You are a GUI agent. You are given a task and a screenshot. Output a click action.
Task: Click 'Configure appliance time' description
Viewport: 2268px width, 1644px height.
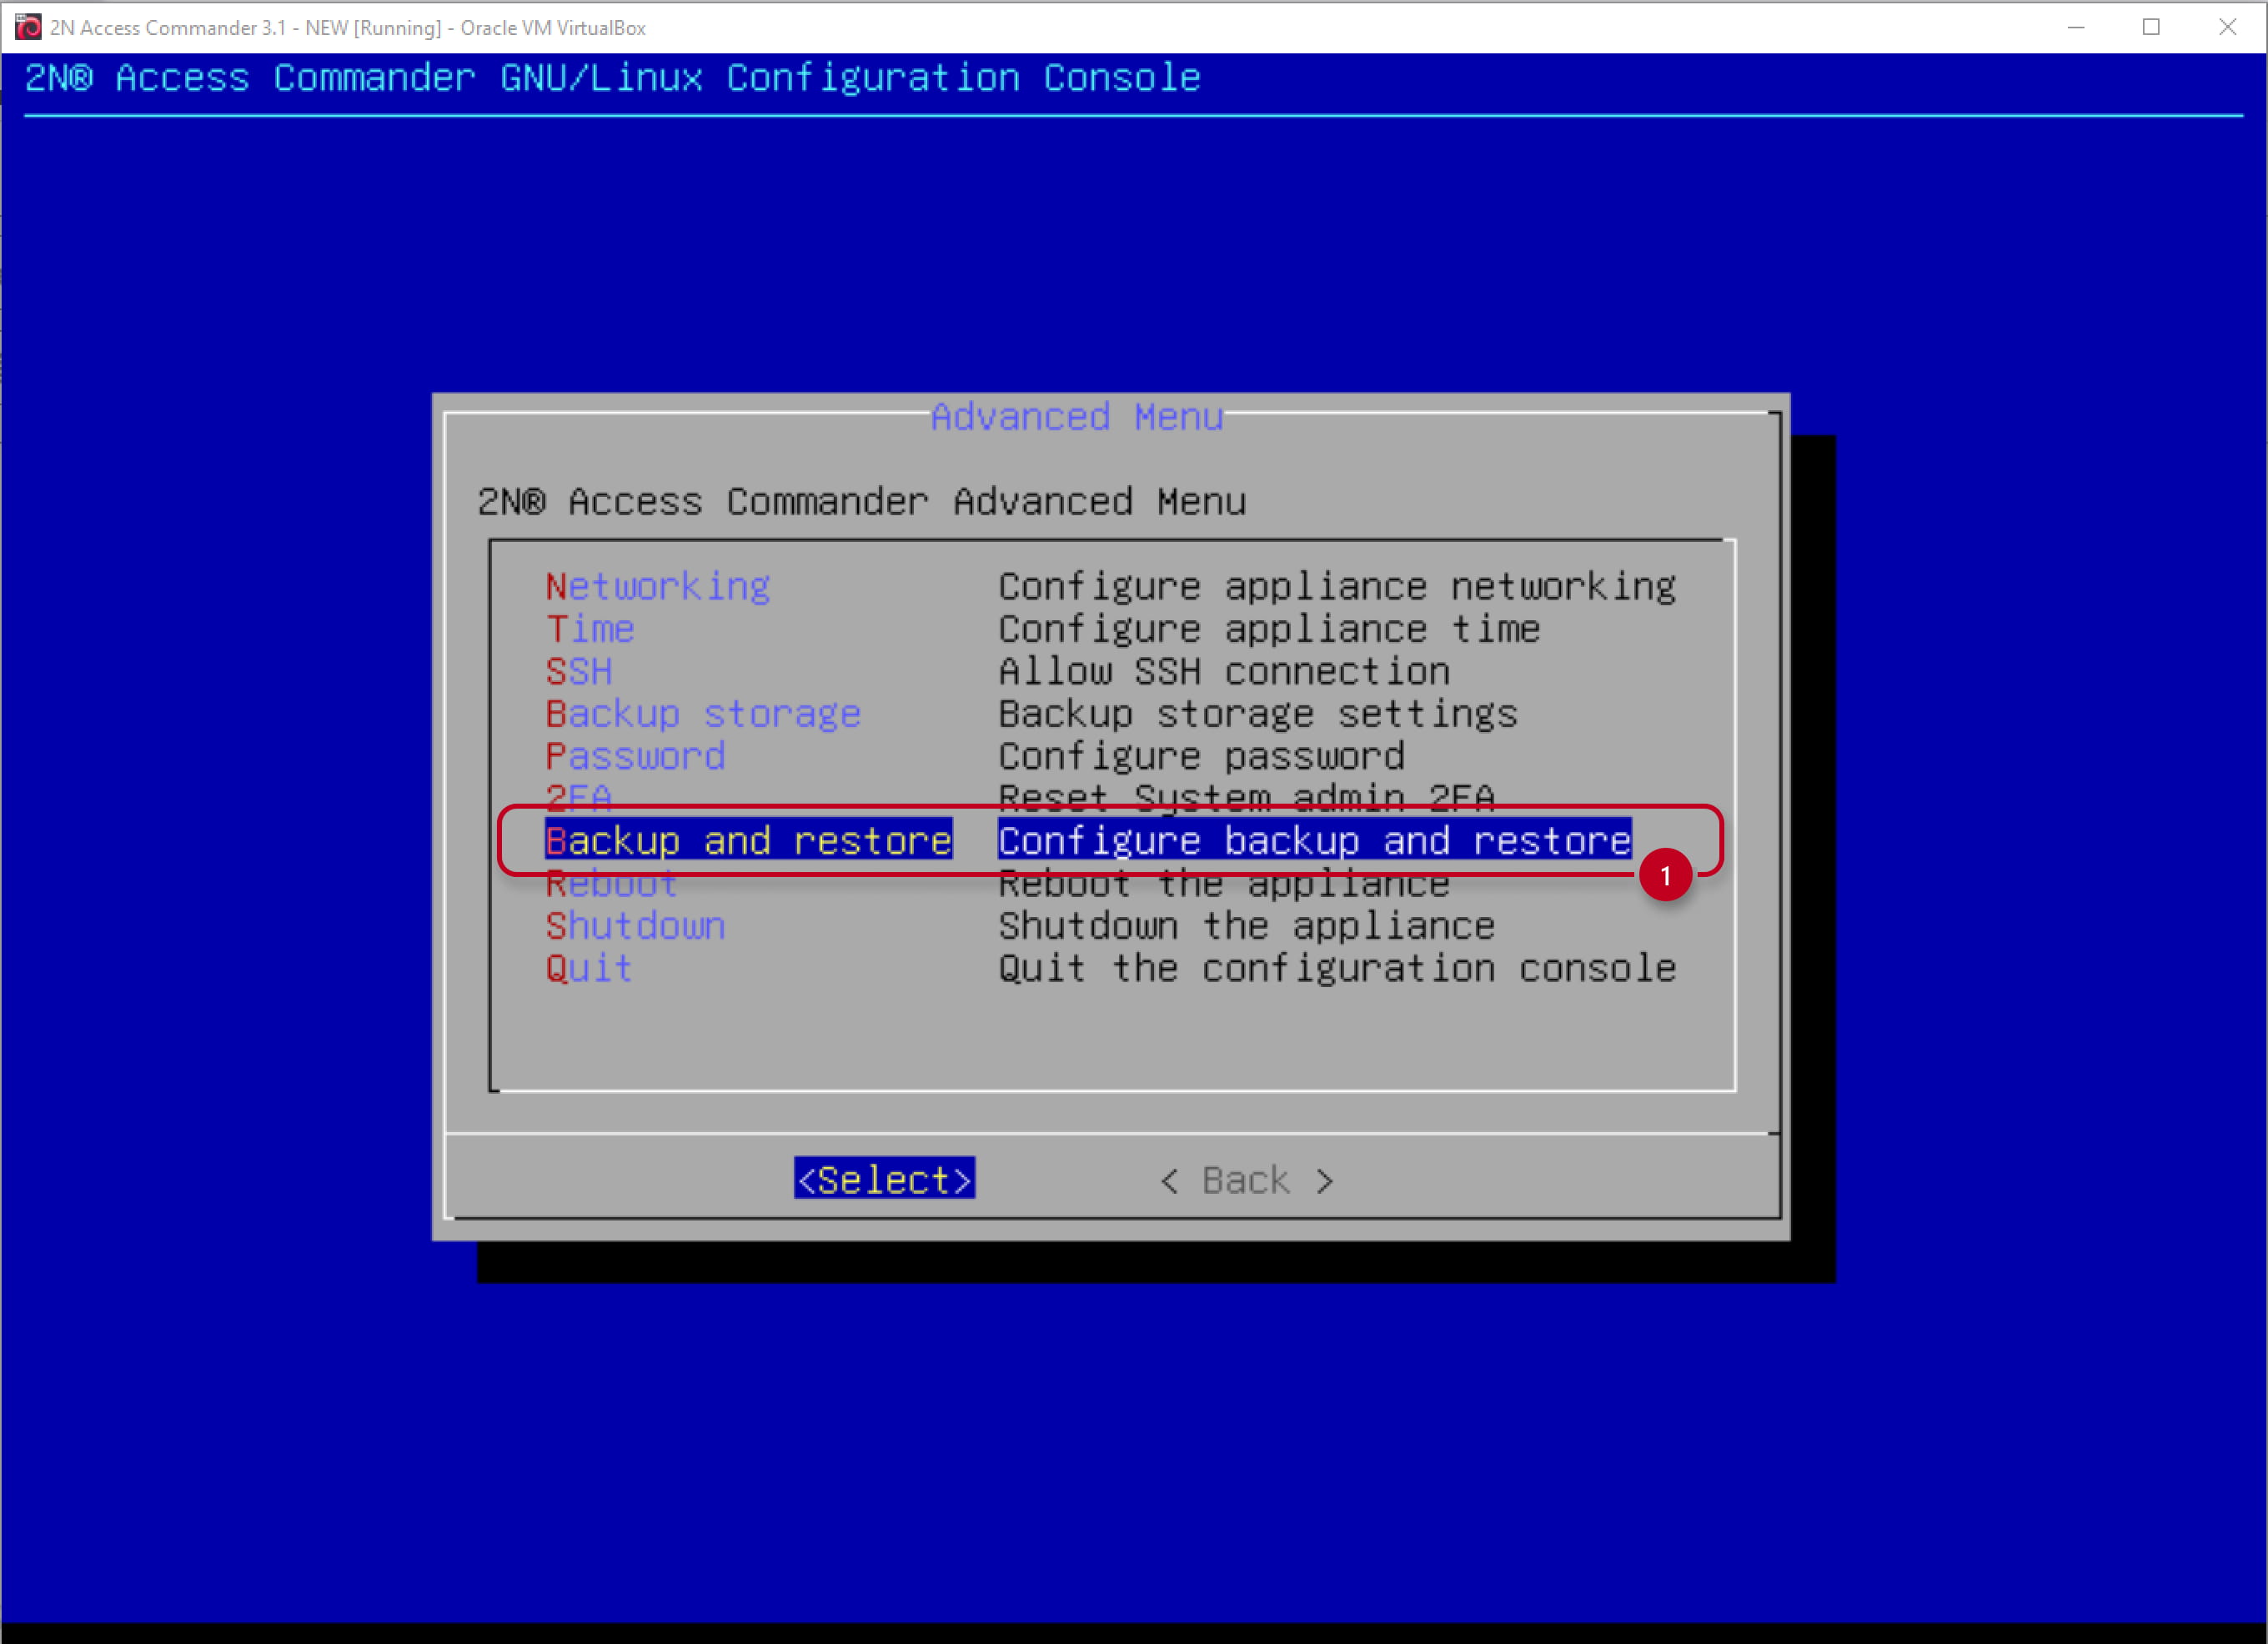pyautogui.click(x=1269, y=629)
